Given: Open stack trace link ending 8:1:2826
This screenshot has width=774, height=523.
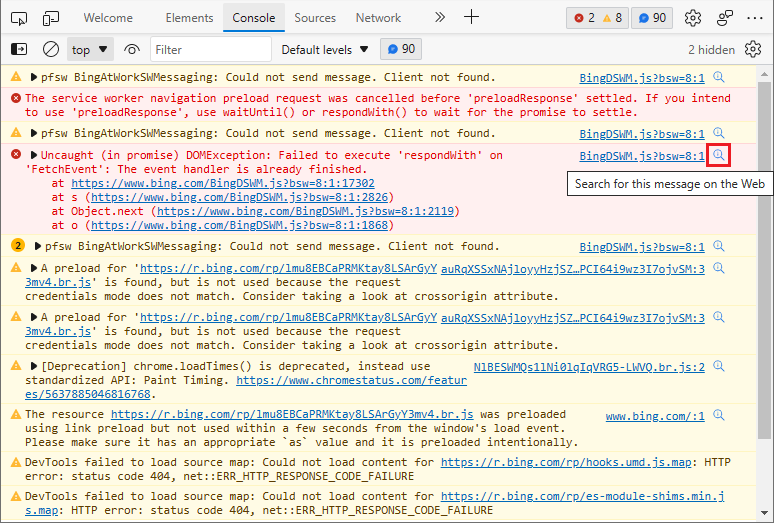Looking at the screenshot, I should pos(239,197).
